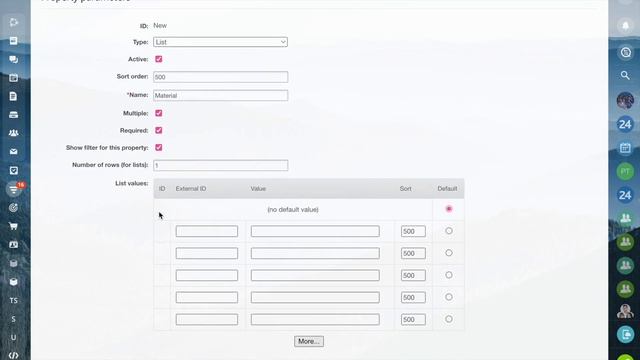
Task: Open the calendar icon in left sidebar
Action: click(13, 78)
